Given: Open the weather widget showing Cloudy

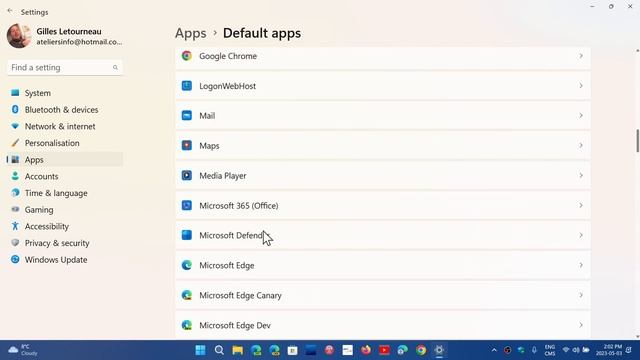Looking at the screenshot, I should pos(23,350).
